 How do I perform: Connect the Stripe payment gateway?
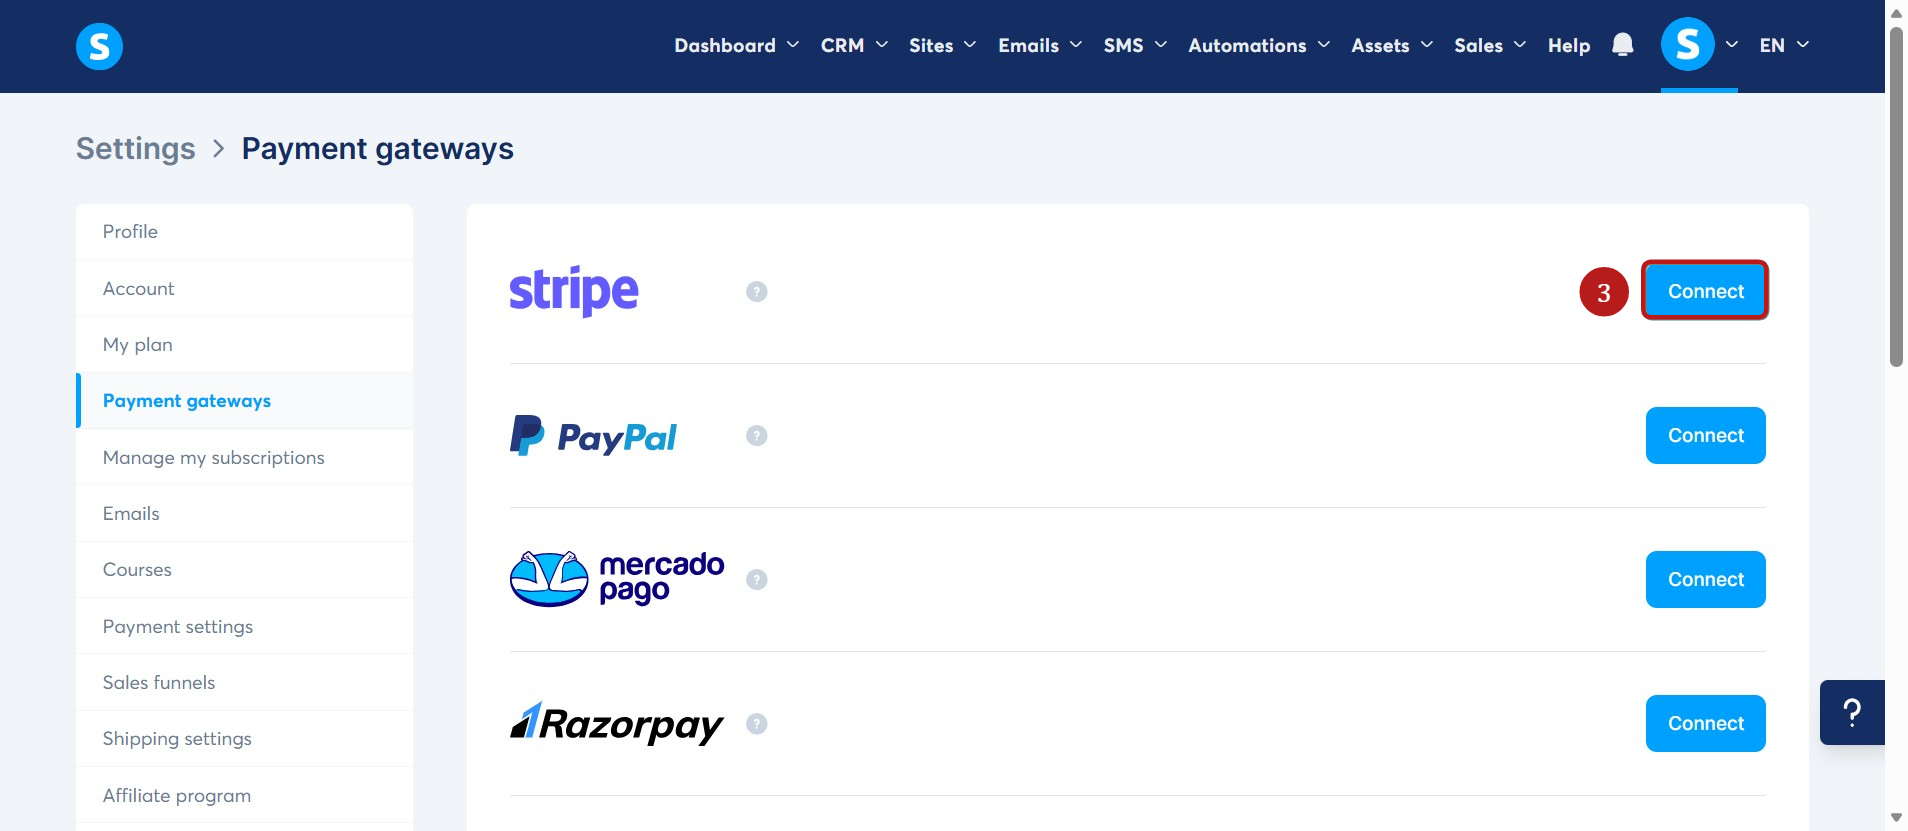(1705, 291)
